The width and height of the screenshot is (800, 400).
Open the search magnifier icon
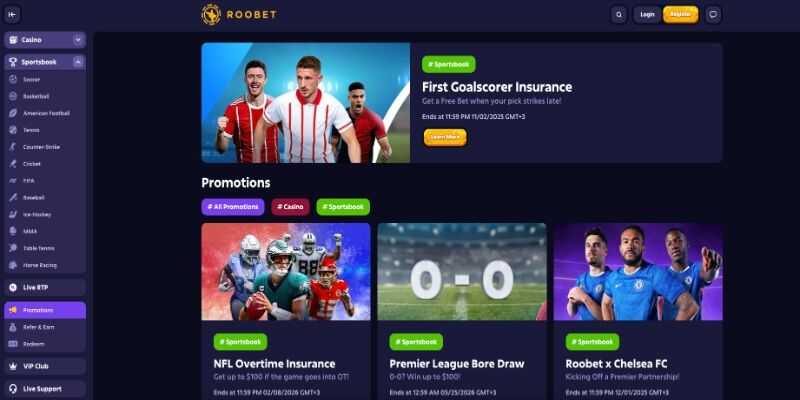(619, 15)
